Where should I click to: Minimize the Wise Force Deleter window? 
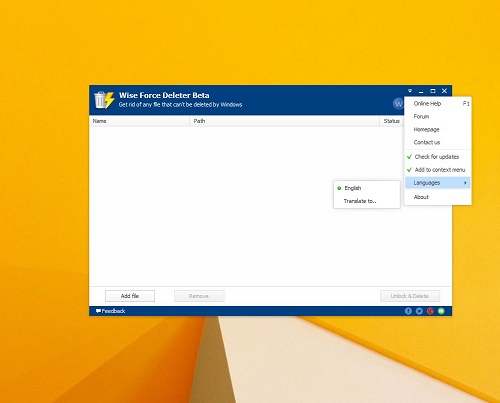[x=421, y=91]
